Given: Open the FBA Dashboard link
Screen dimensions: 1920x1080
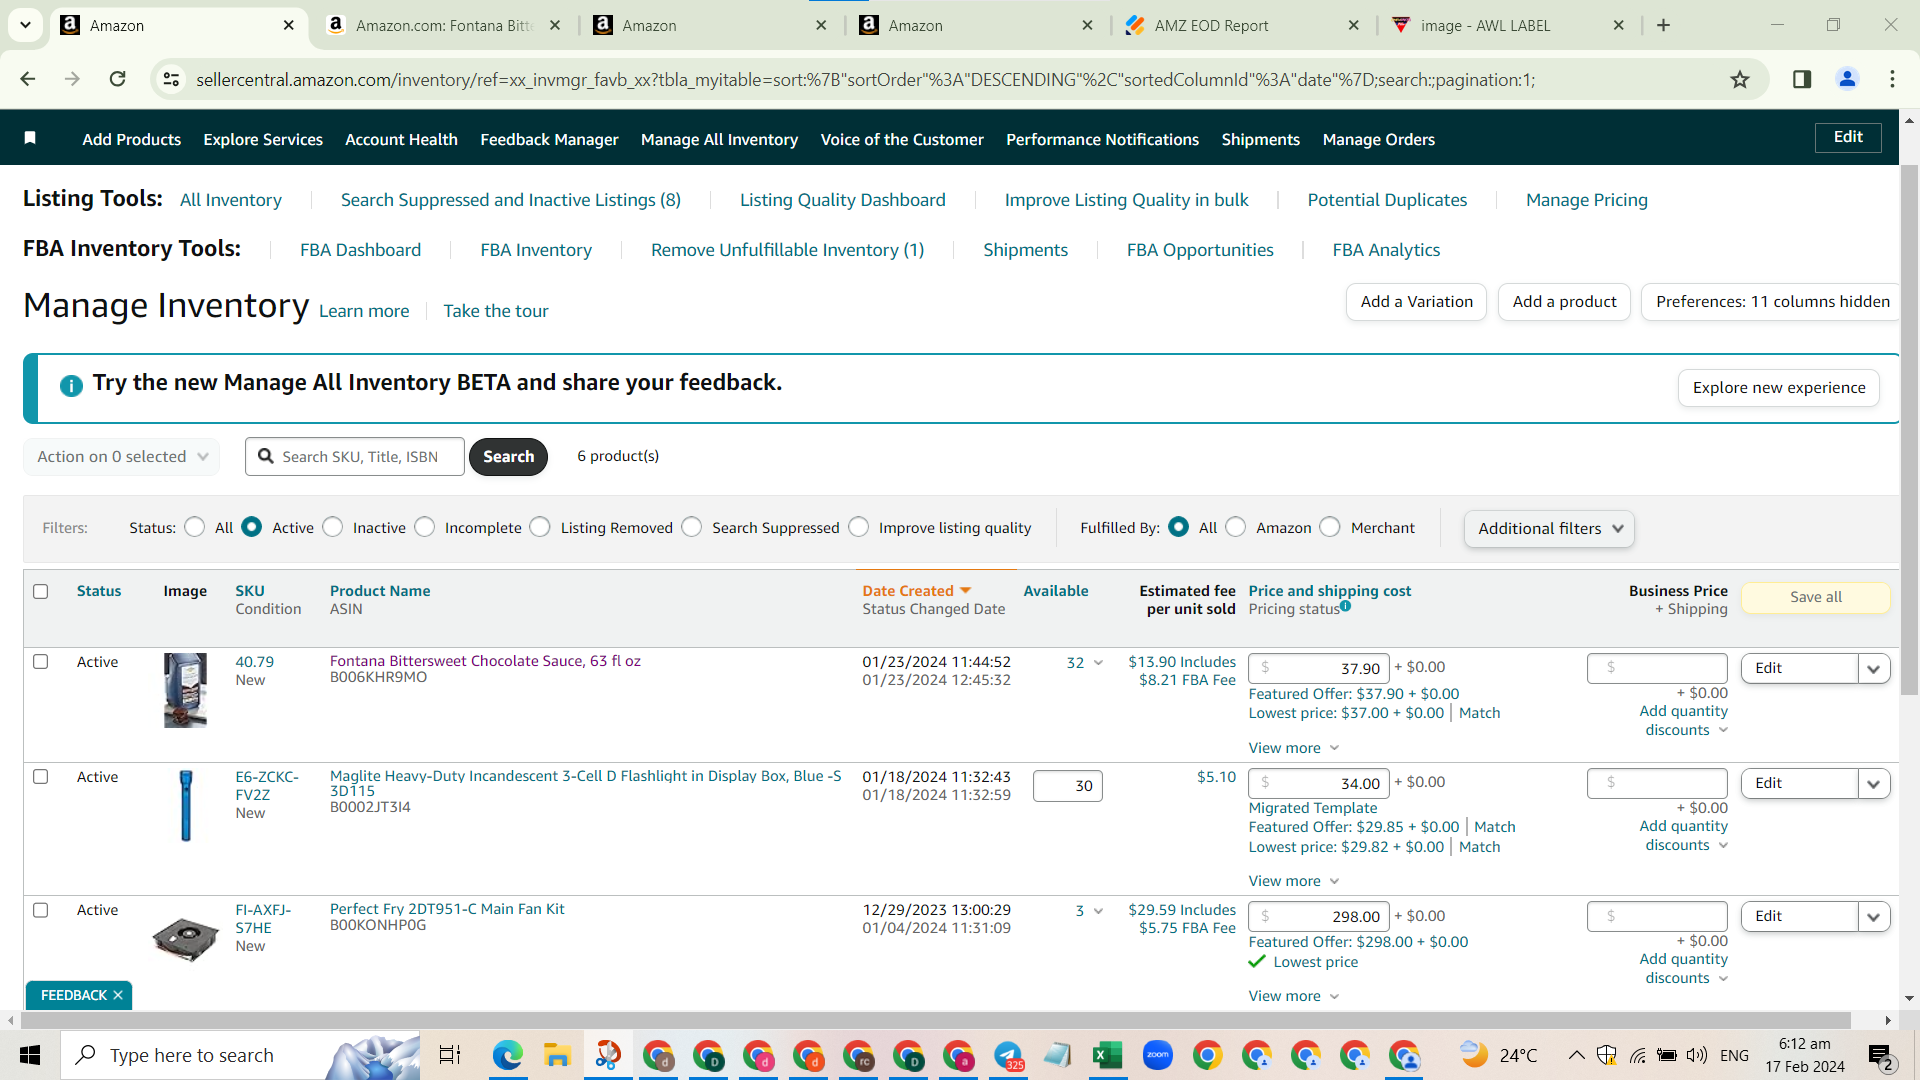Looking at the screenshot, I should tap(360, 250).
